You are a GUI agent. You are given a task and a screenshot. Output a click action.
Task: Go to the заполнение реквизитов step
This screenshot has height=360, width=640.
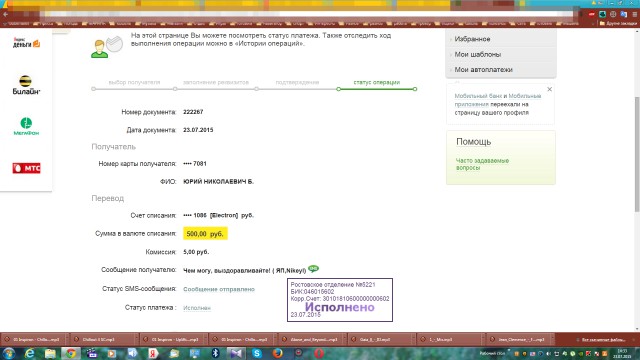[216, 82]
